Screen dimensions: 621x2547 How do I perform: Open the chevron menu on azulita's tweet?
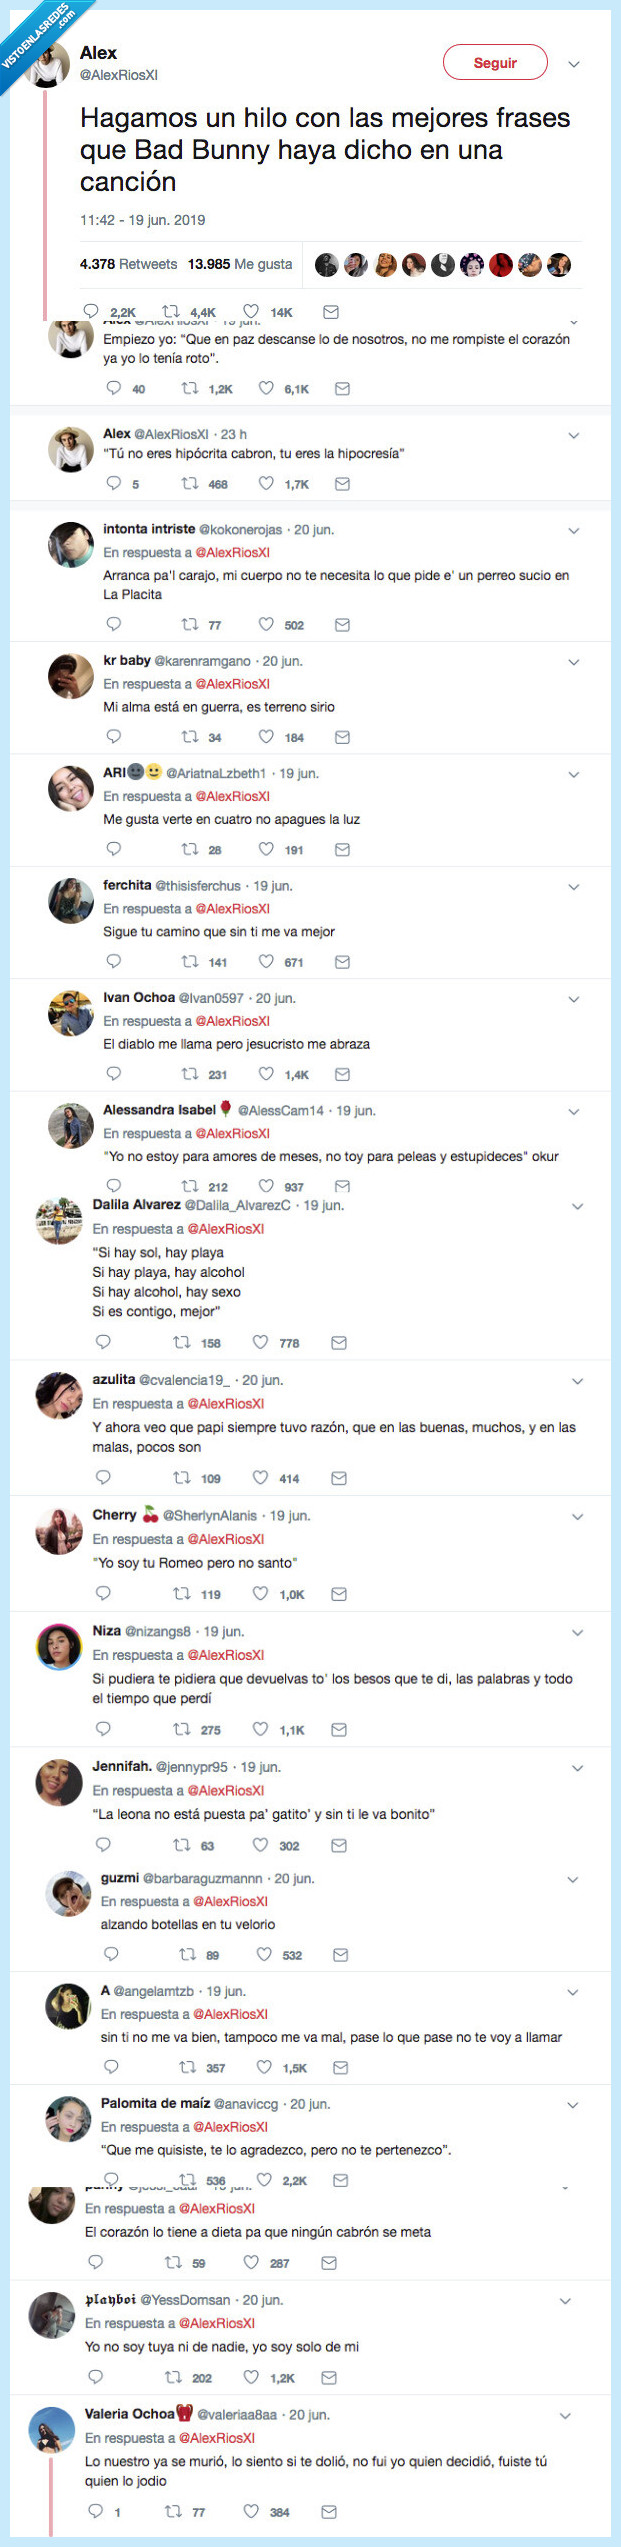tap(577, 1381)
